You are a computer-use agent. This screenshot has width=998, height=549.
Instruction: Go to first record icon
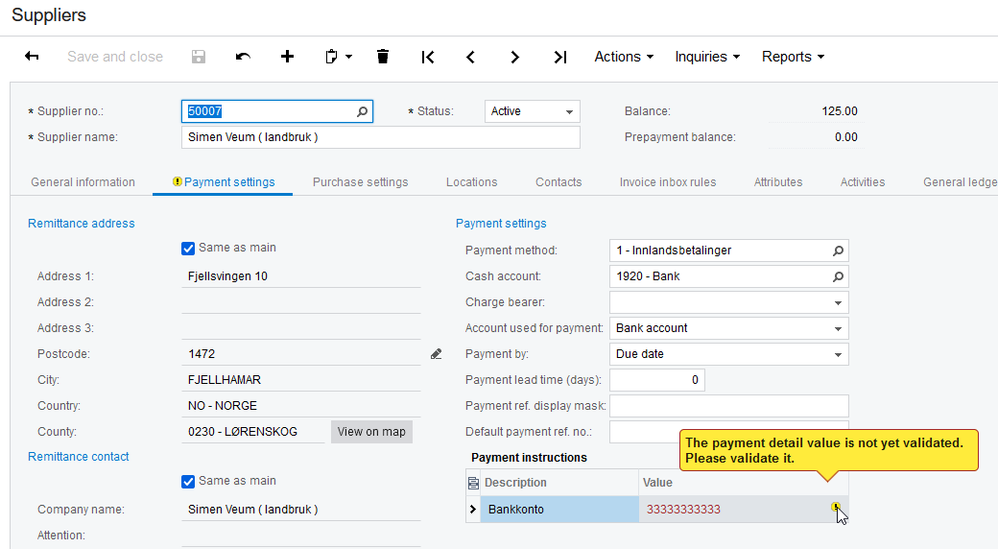click(428, 57)
